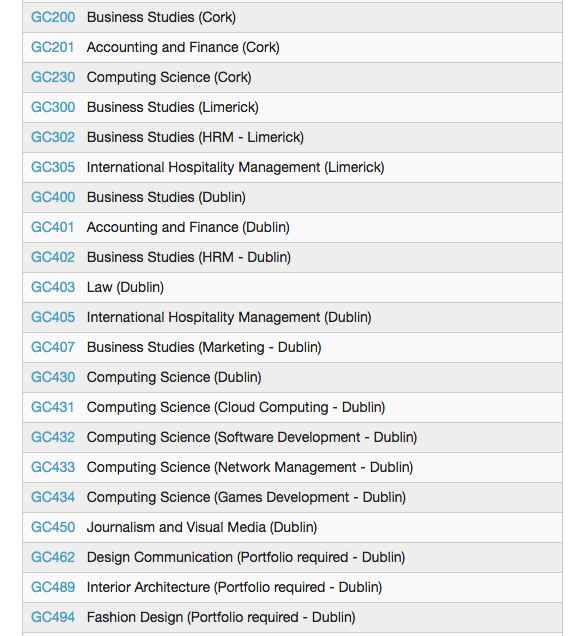586x636 pixels.
Task: Click the GC201 Accounting and Finance code
Action: click(53, 47)
